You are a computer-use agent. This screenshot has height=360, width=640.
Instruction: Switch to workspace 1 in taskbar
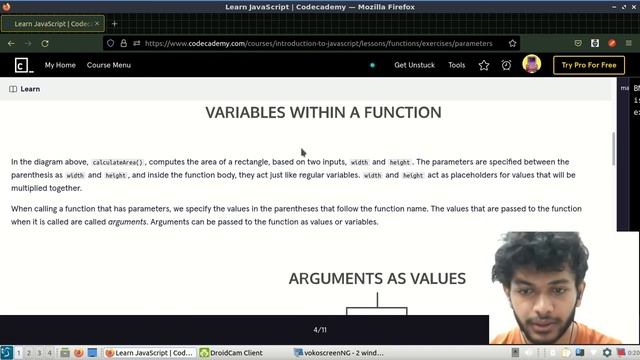pyautogui.click(x=19, y=353)
